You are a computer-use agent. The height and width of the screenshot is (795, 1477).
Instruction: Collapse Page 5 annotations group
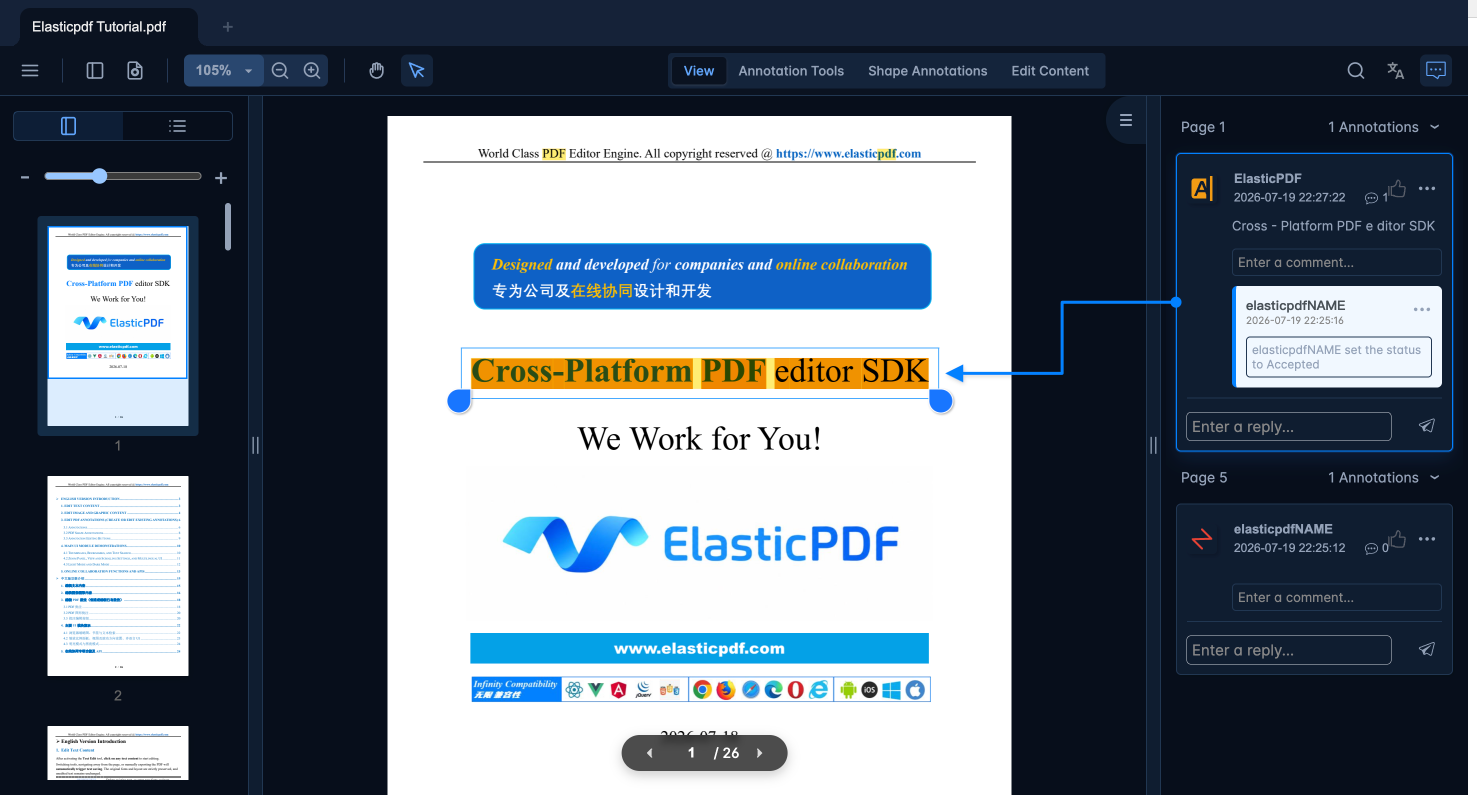[x=1435, y=478]
